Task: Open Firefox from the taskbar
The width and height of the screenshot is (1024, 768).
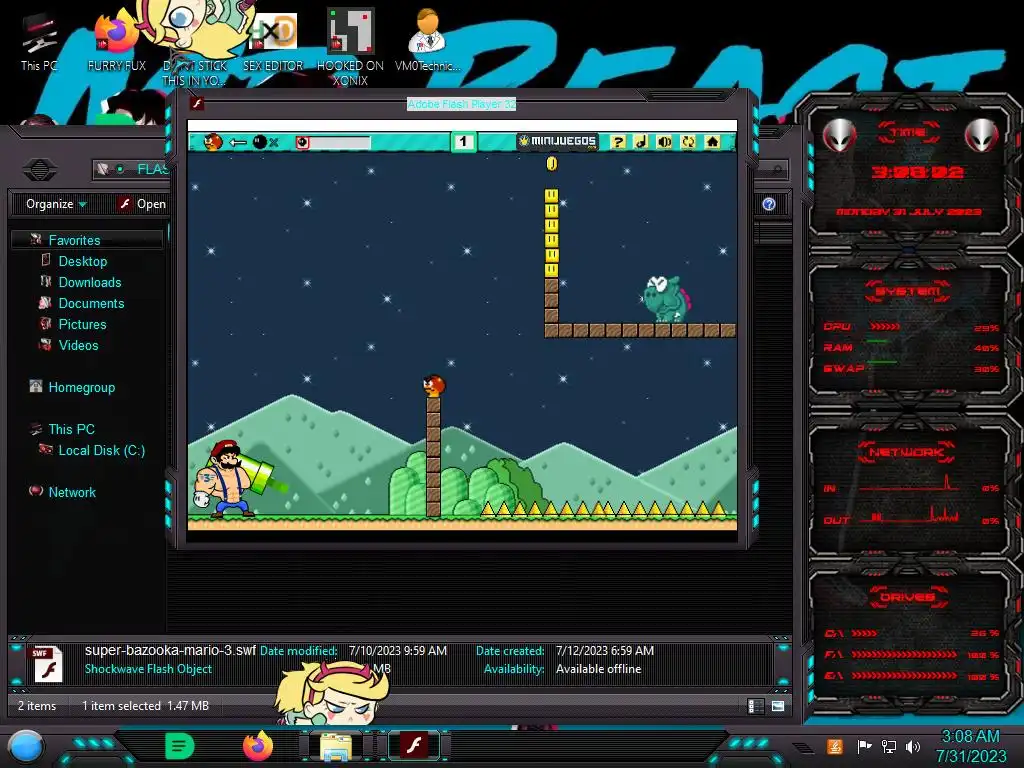Action: (258, 746)
